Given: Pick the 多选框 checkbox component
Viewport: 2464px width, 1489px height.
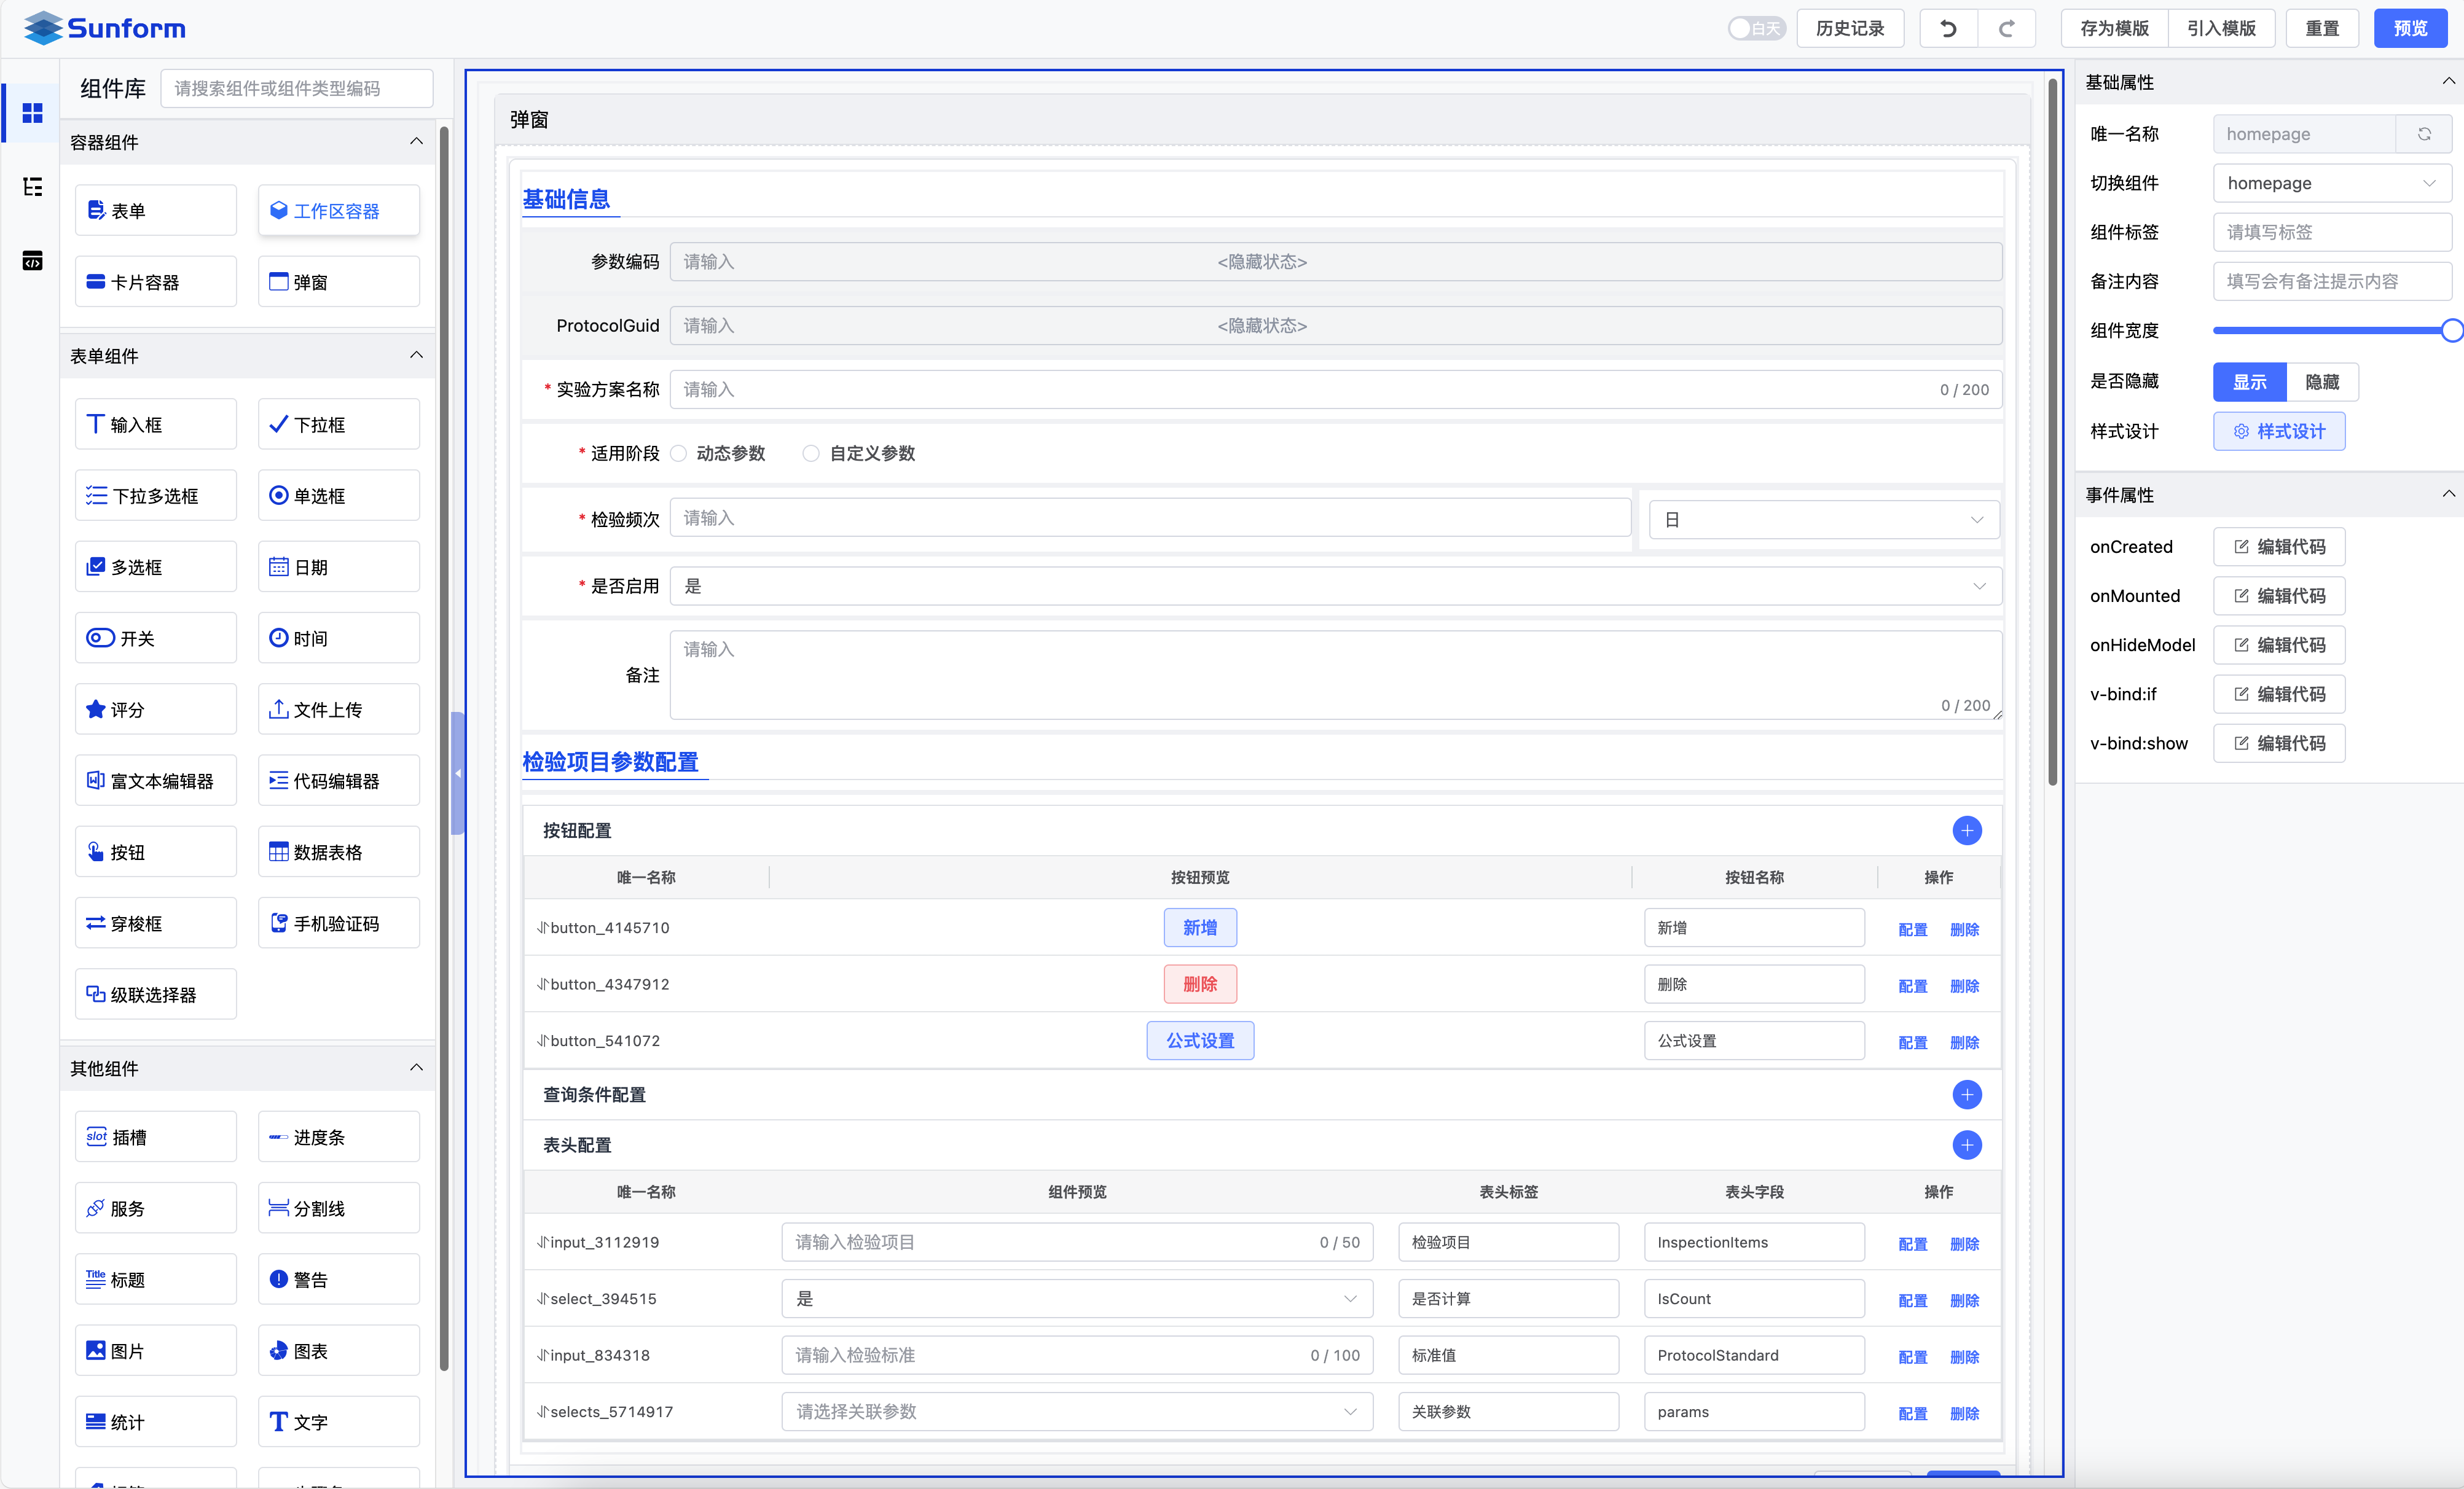Looking at the screenshot, I should click(155, 567).
